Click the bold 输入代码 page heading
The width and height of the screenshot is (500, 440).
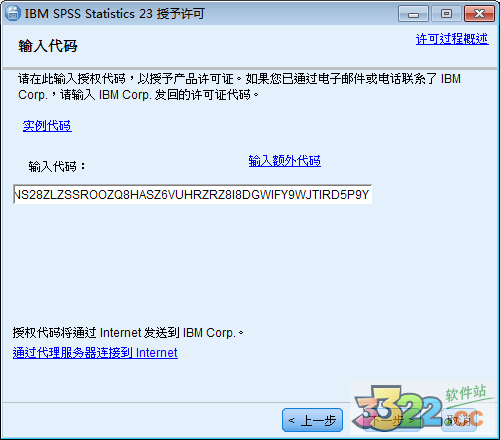pos(48,46)
